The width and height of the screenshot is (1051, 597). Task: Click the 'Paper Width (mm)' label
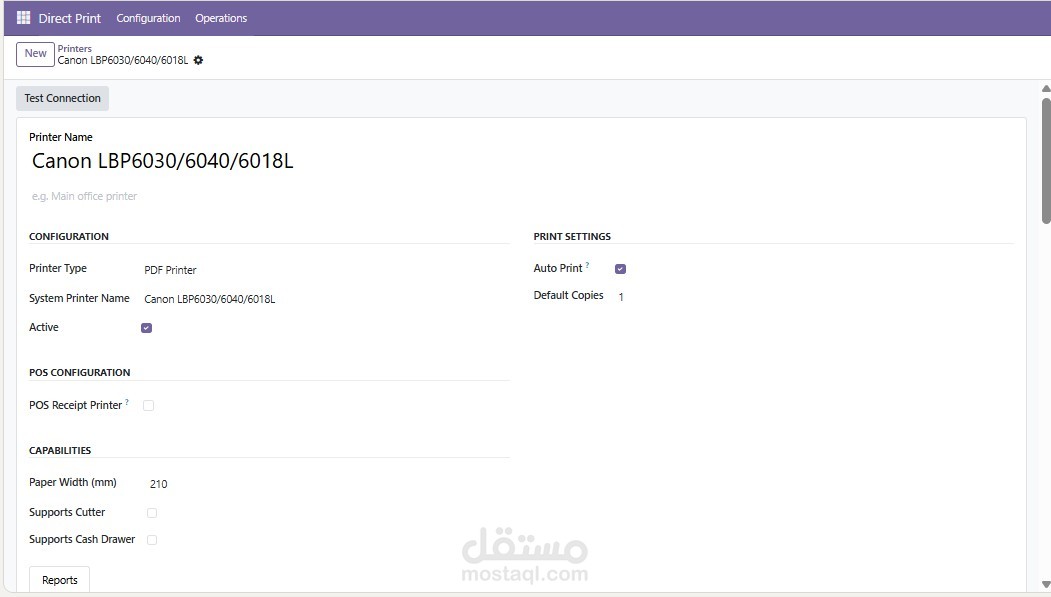[x=72, y=482]
